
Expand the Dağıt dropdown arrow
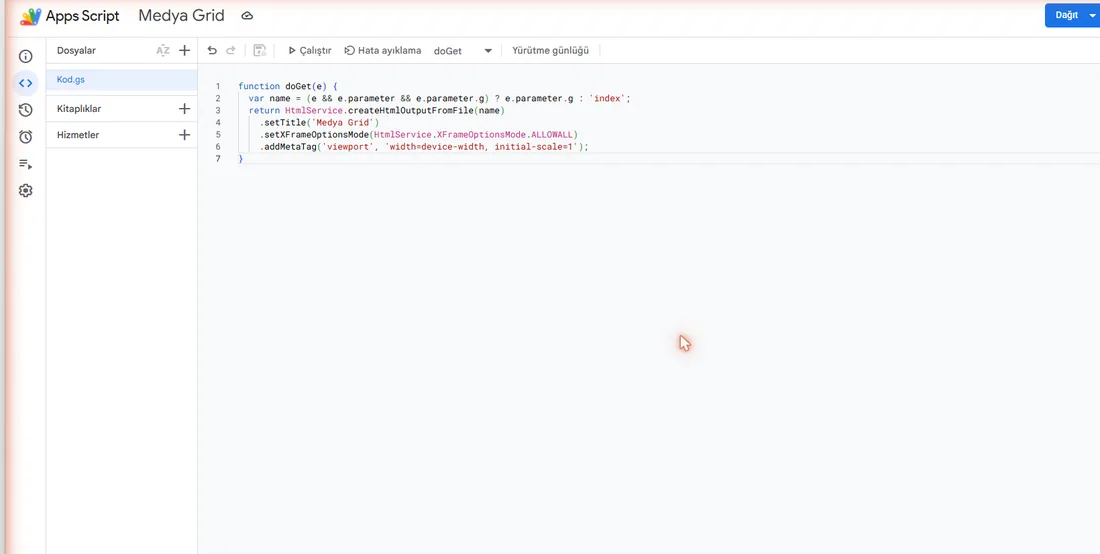1092,15
